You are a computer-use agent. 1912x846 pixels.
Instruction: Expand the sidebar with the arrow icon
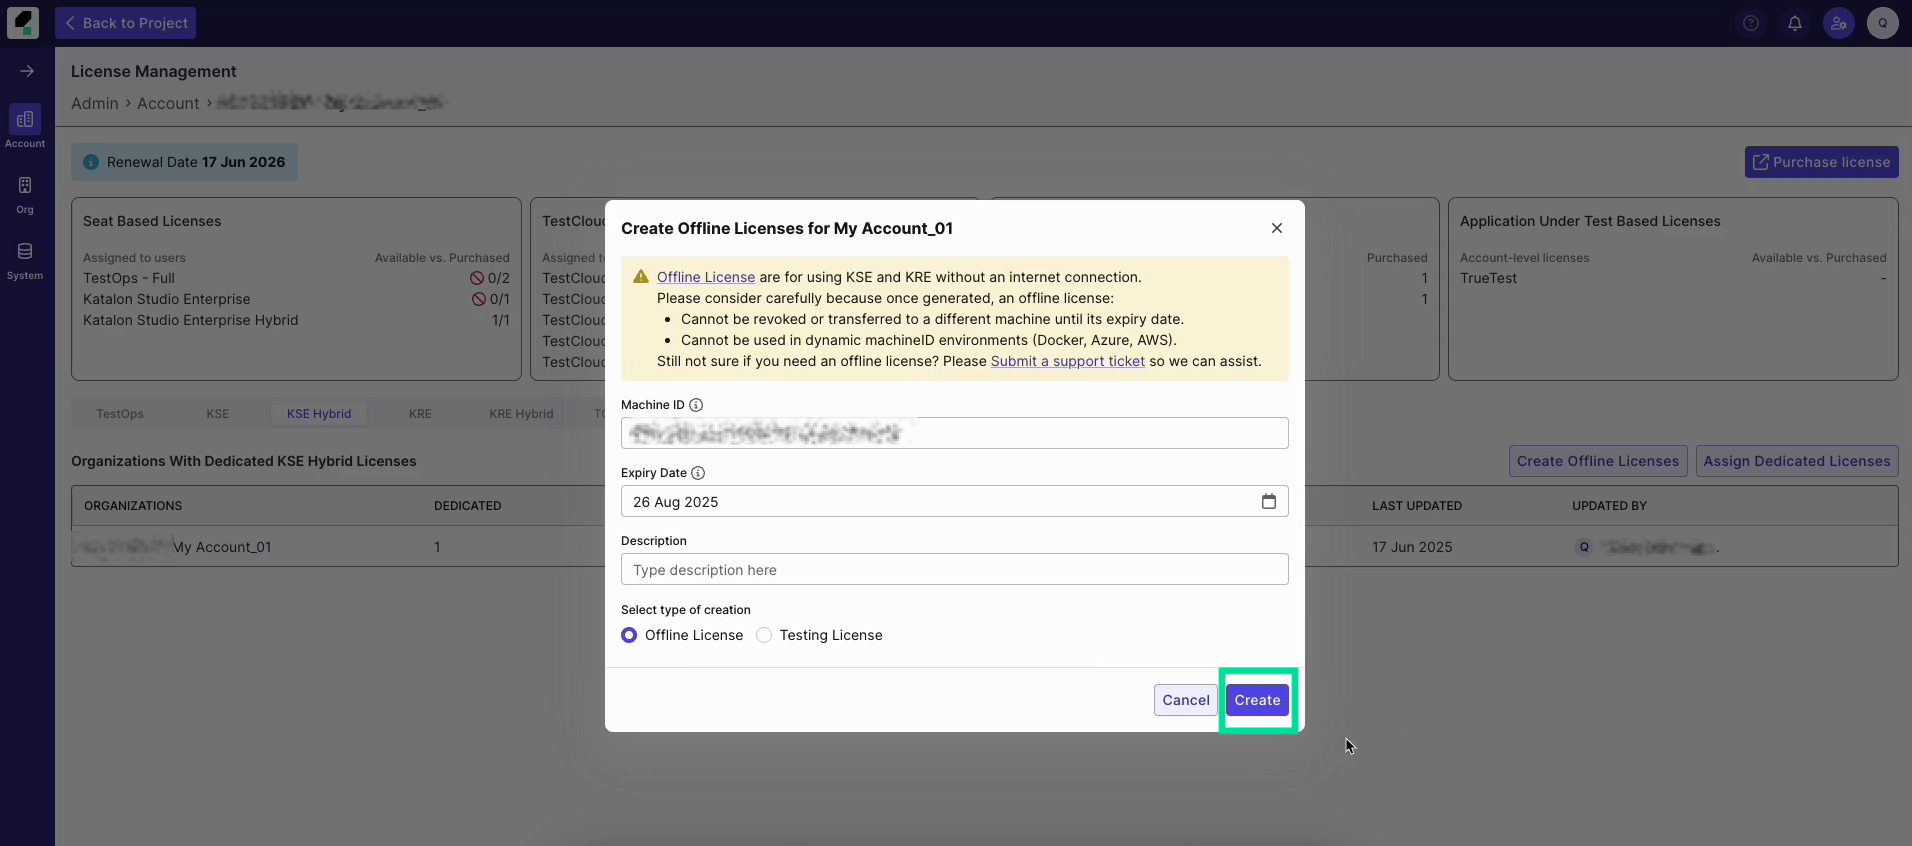point(27,71)
